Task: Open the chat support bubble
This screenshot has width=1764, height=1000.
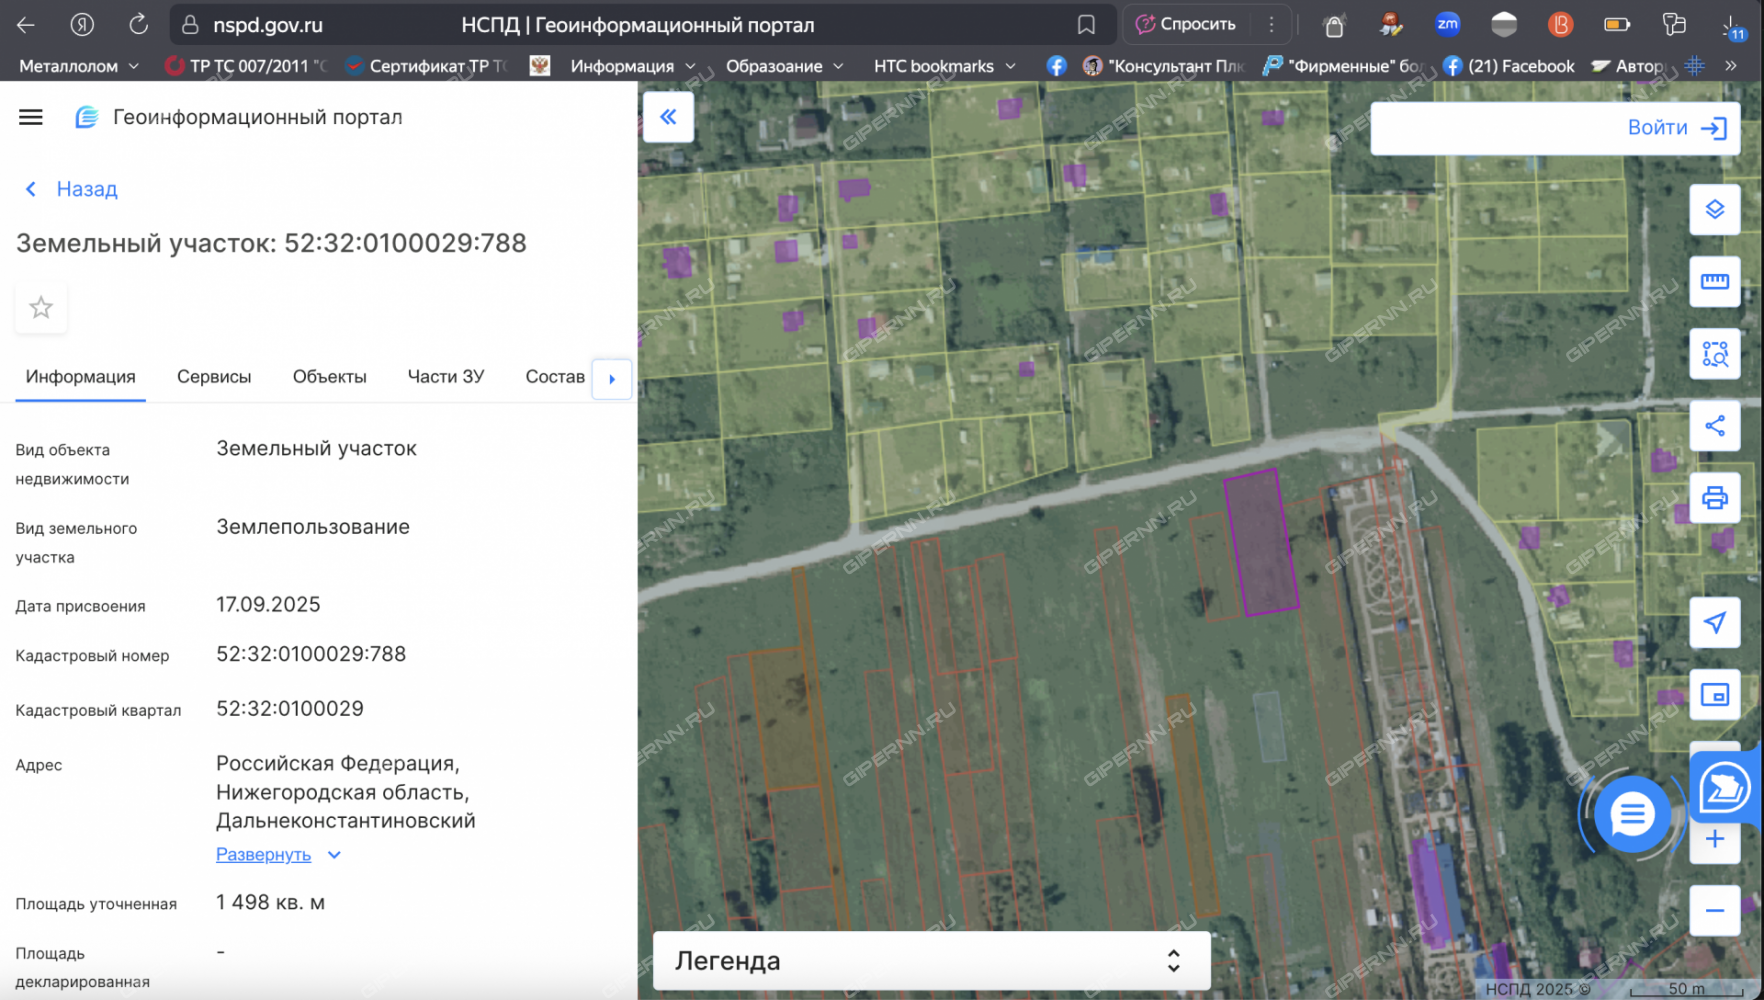Action: 1632,815
